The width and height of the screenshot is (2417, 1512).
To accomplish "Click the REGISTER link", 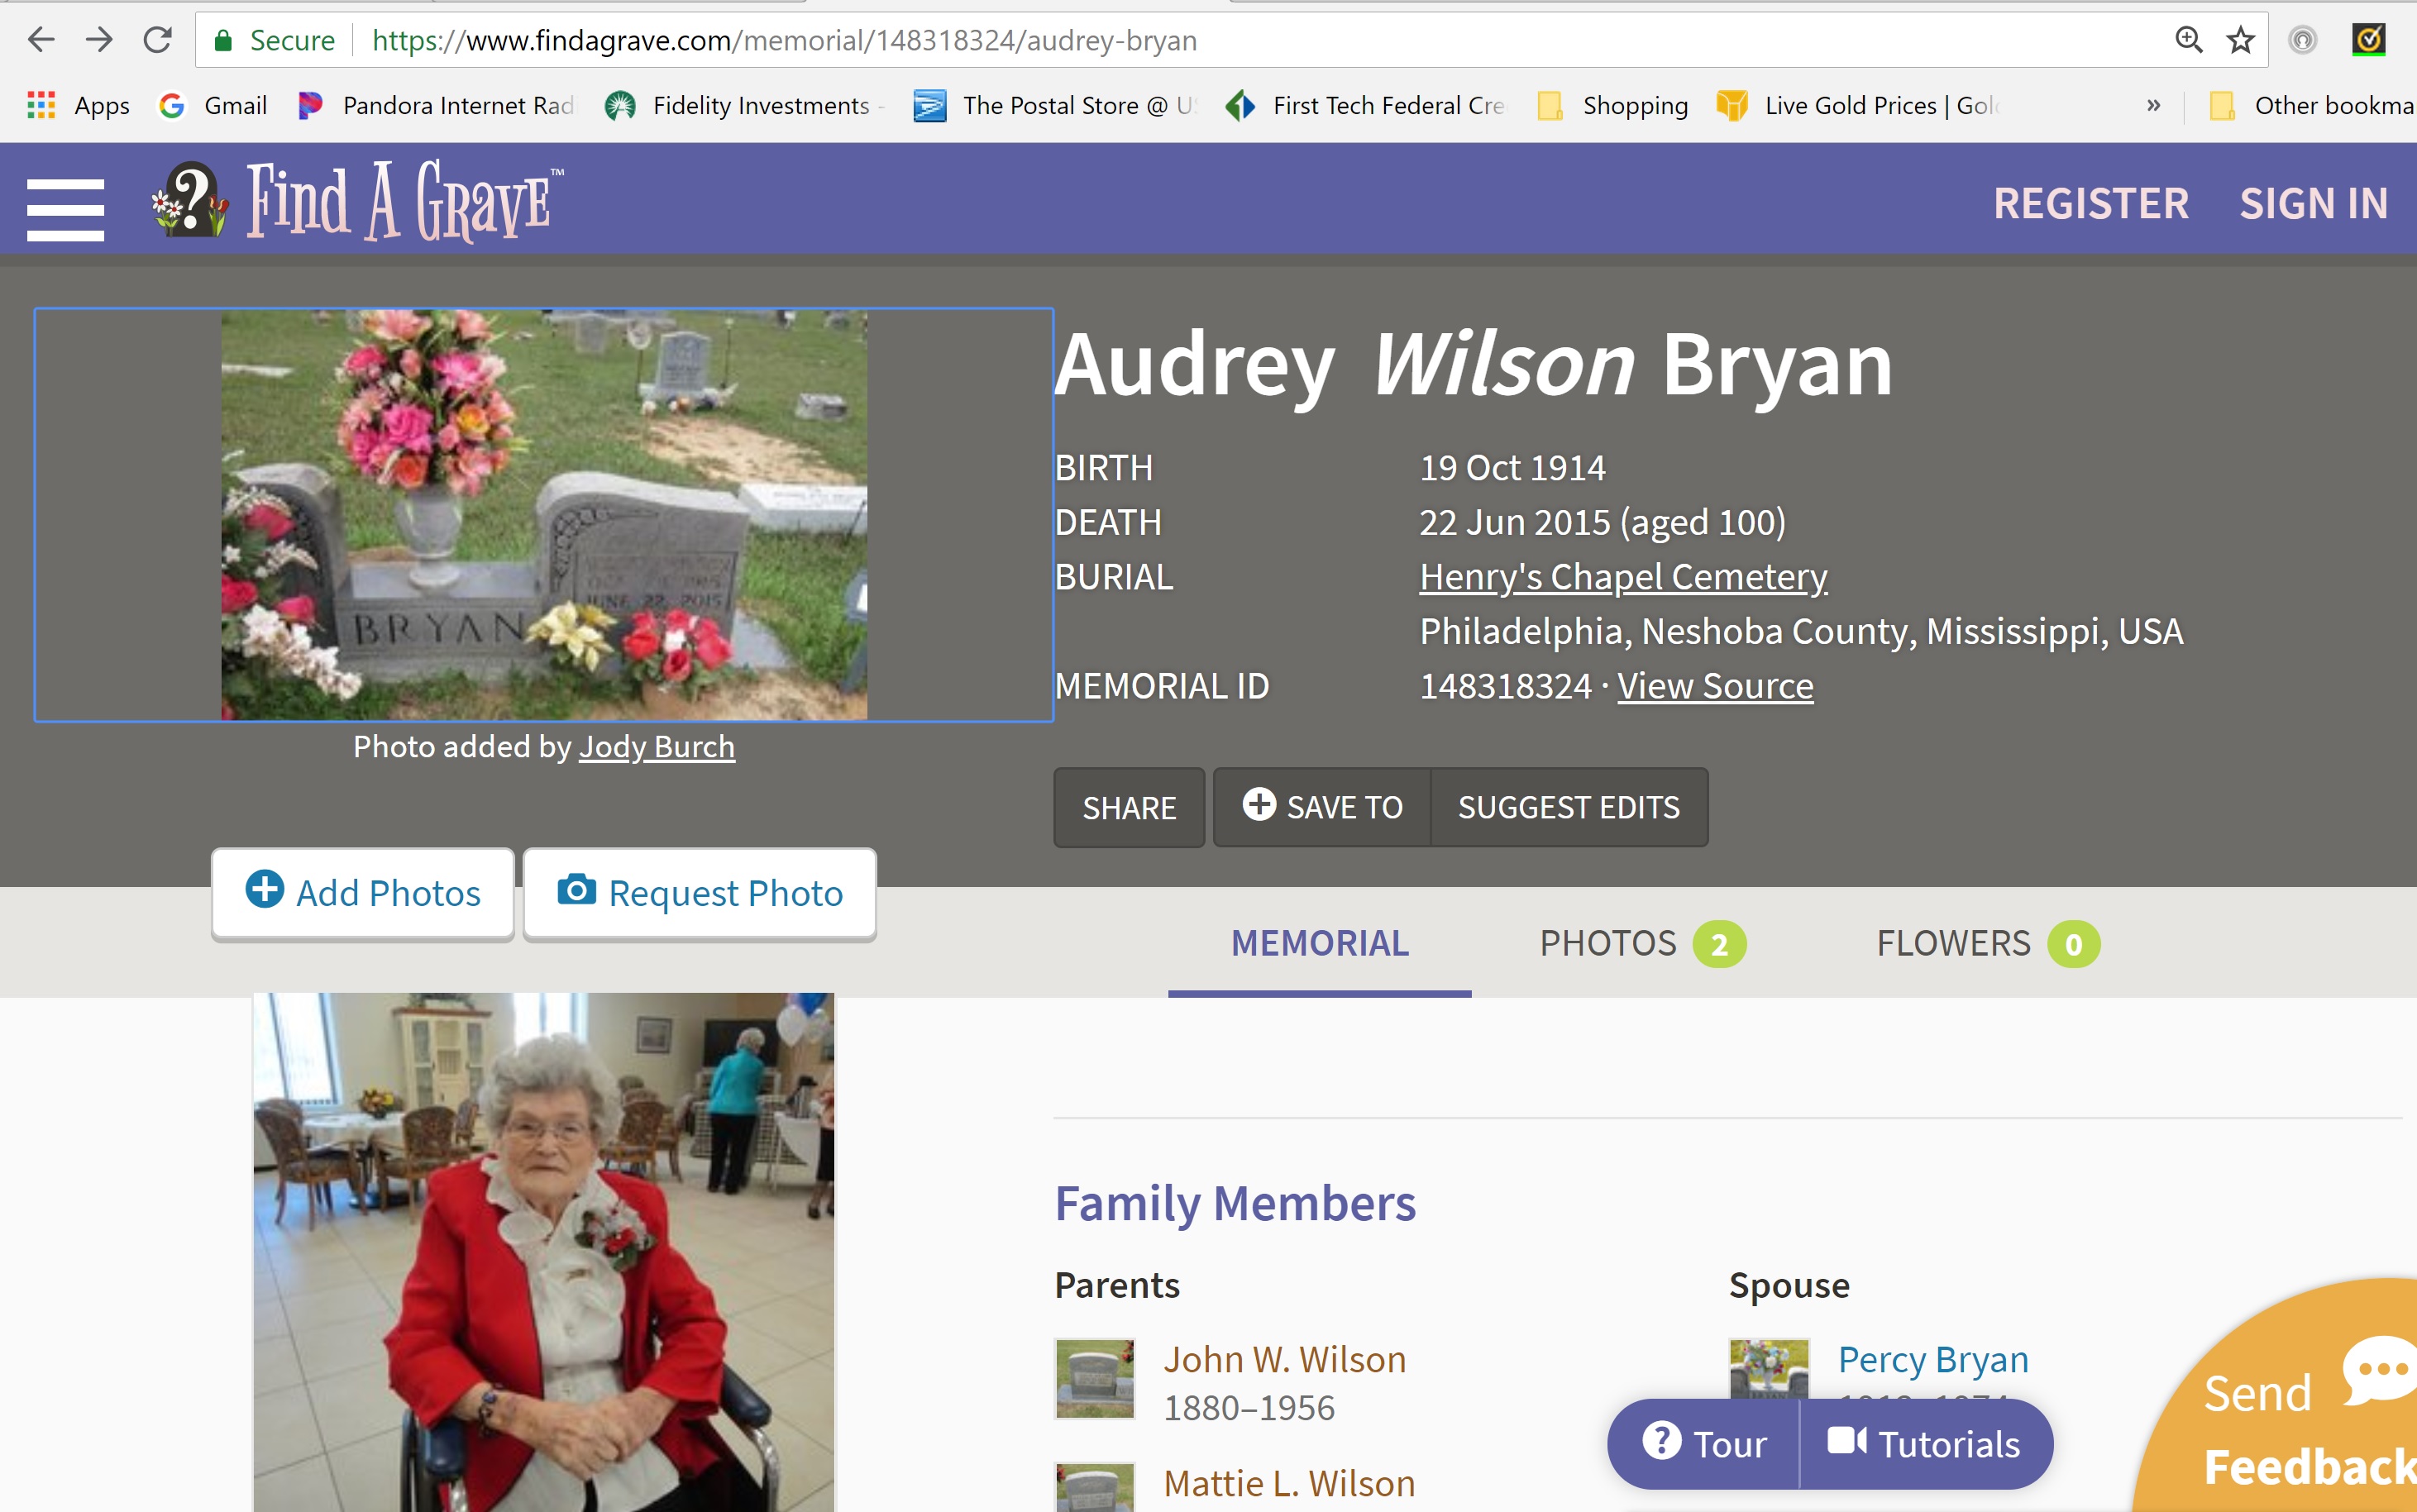I will (2091, 204).
